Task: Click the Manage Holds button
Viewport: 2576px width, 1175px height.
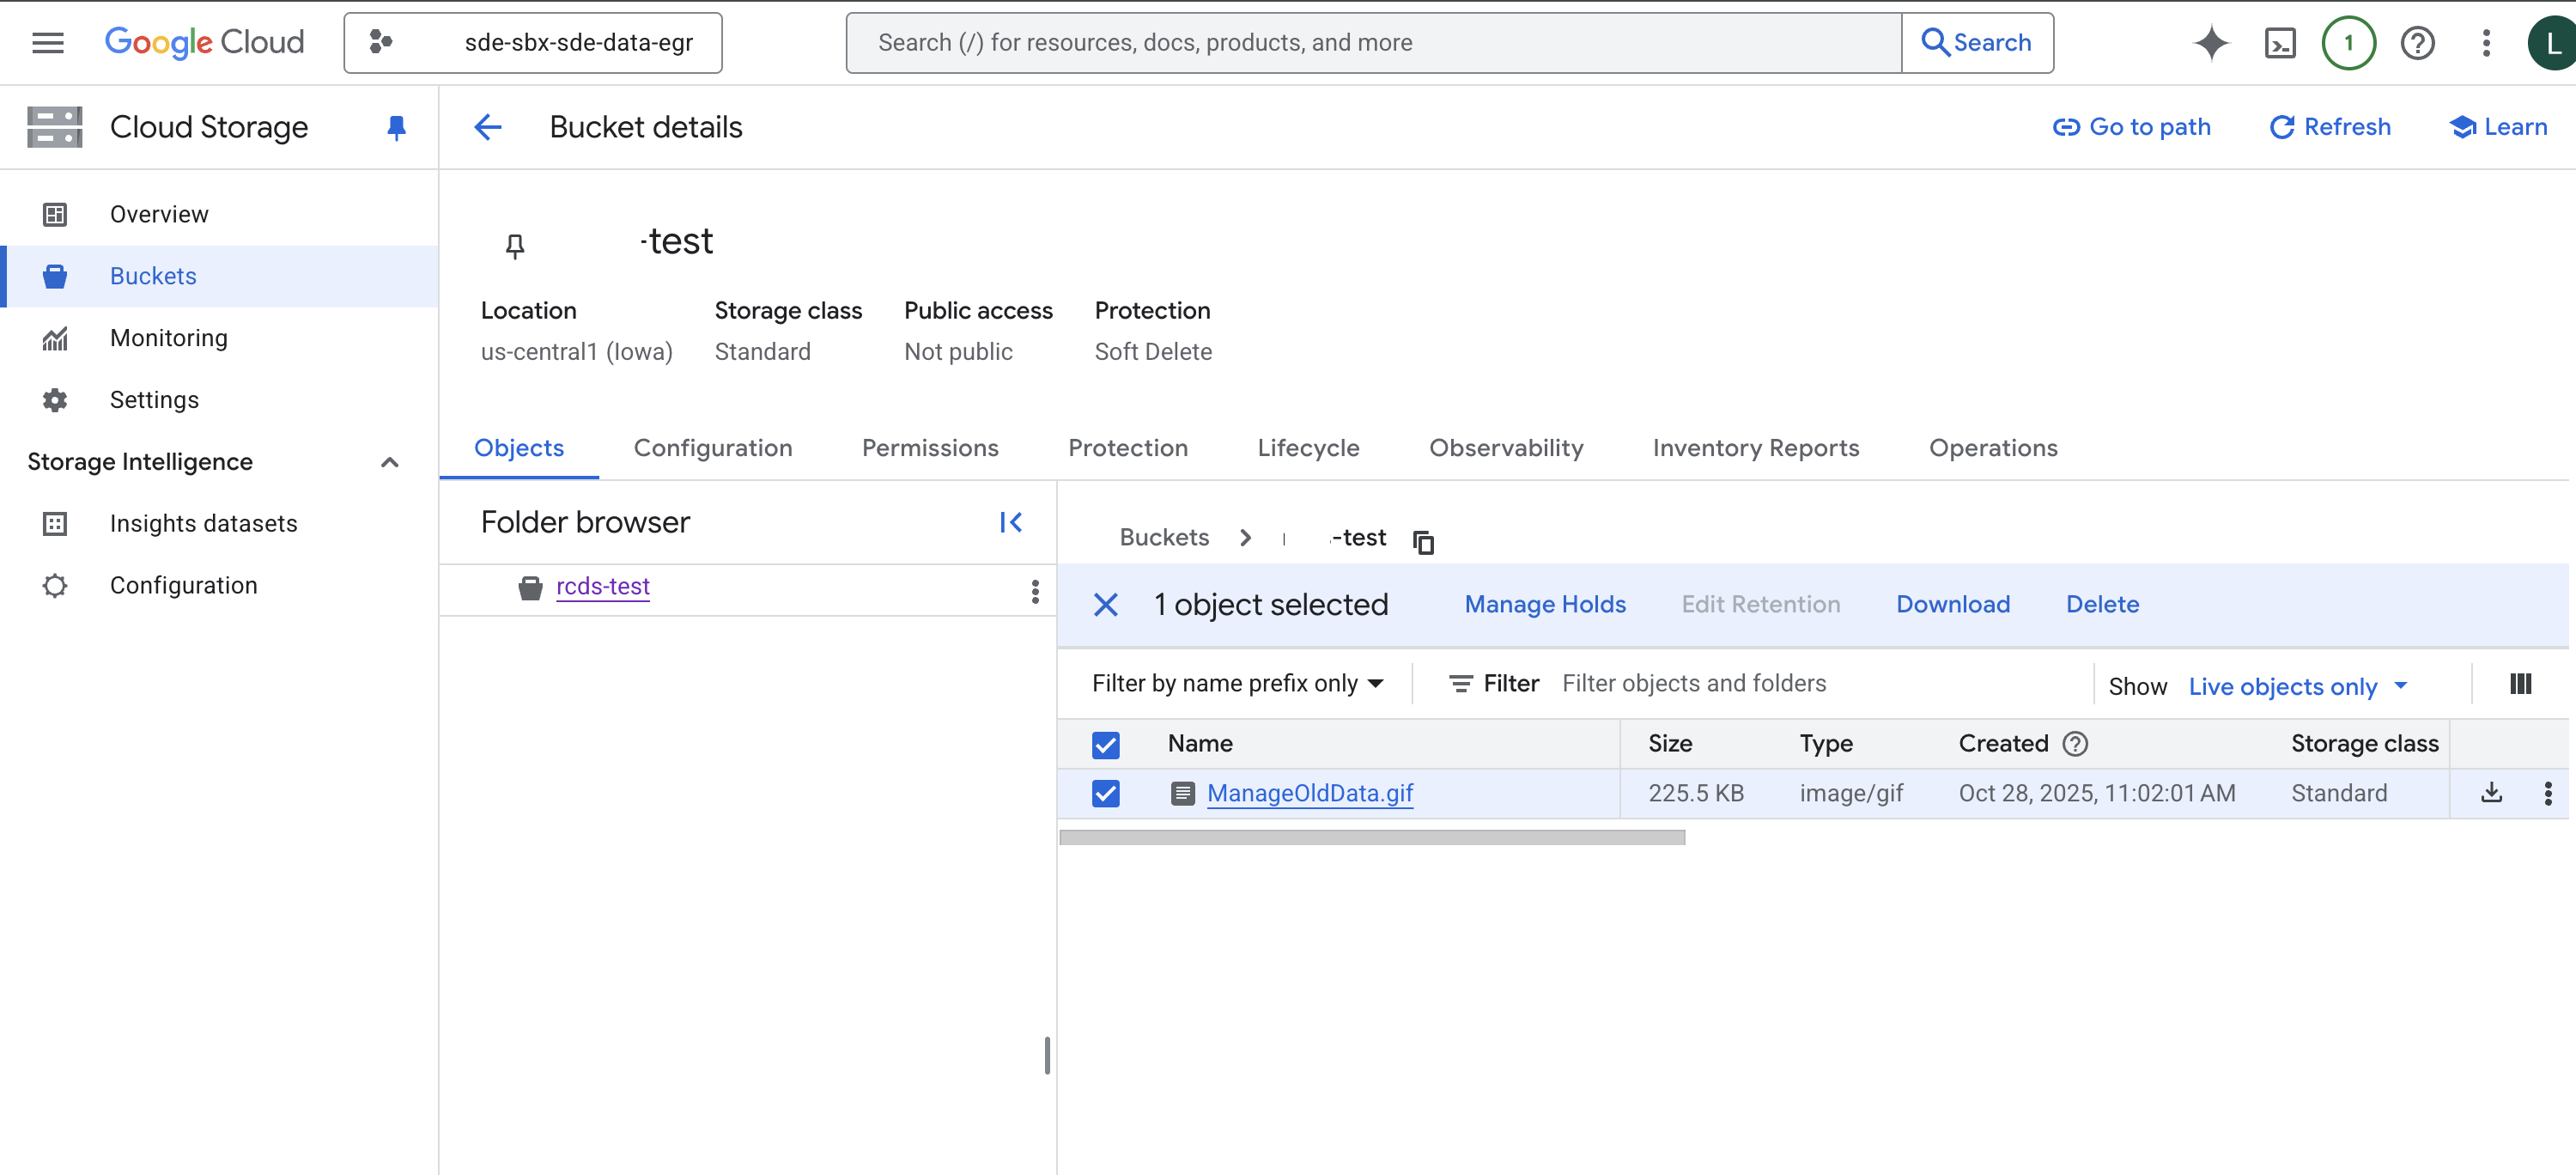Action: pyautogui.click(x=1544, y=604)
